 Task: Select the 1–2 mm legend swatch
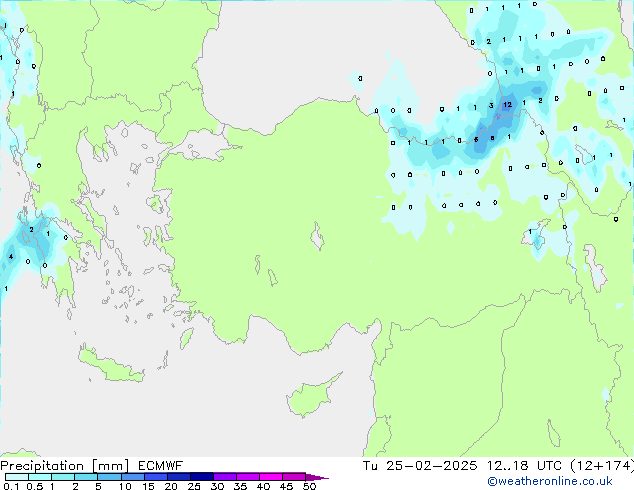point(63,477)
